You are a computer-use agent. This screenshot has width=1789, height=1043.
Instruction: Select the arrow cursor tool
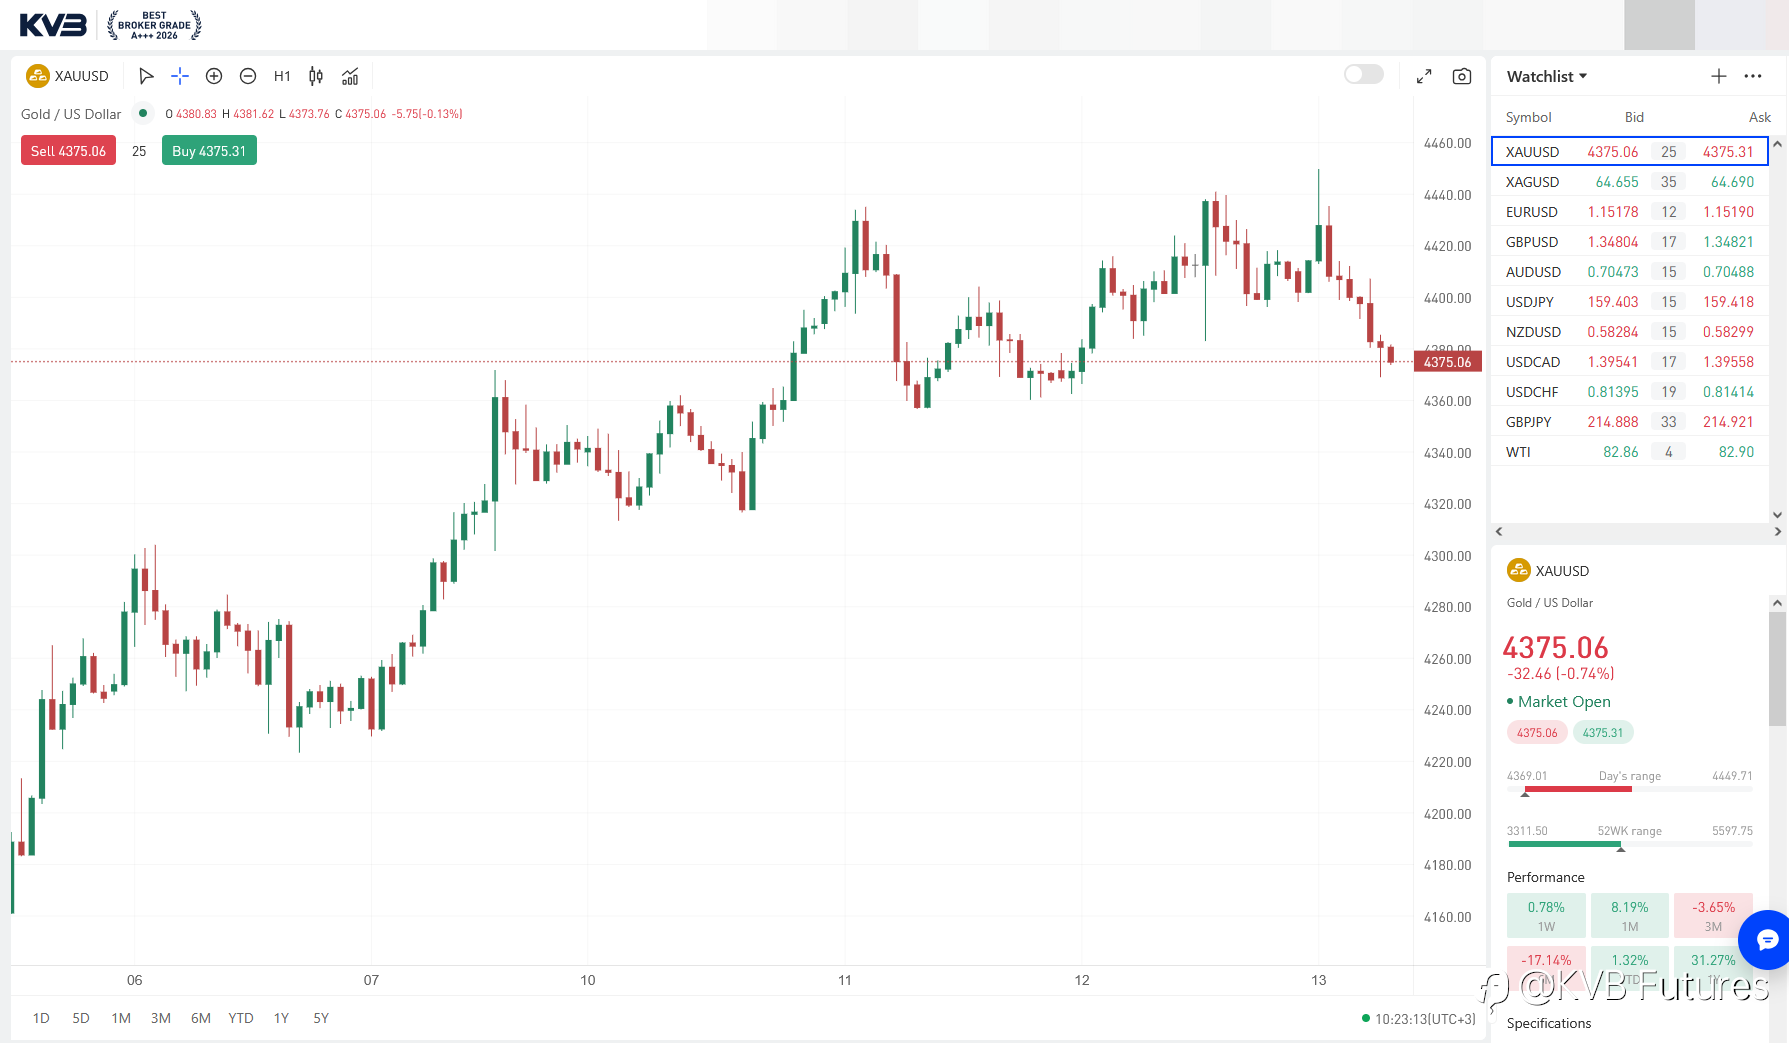point(146,76)
